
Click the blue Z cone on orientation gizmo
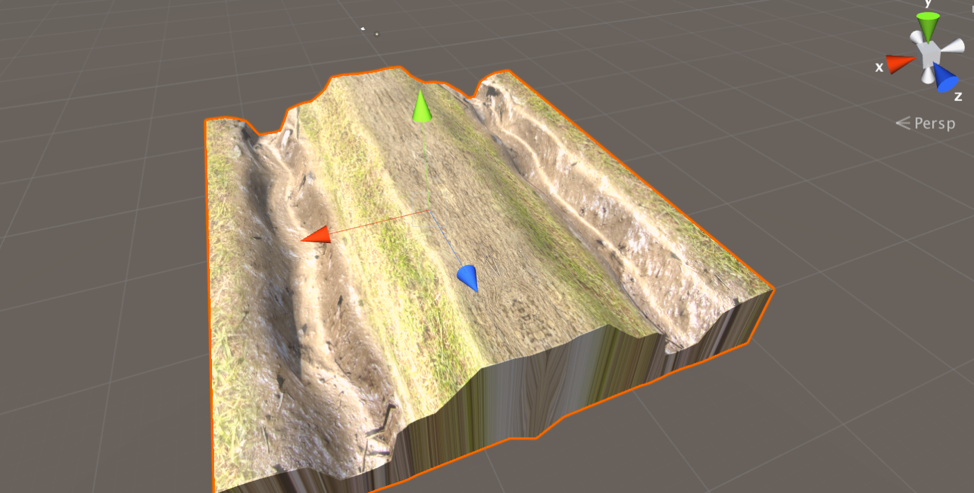pyautogui.click(x=946, y=78)
